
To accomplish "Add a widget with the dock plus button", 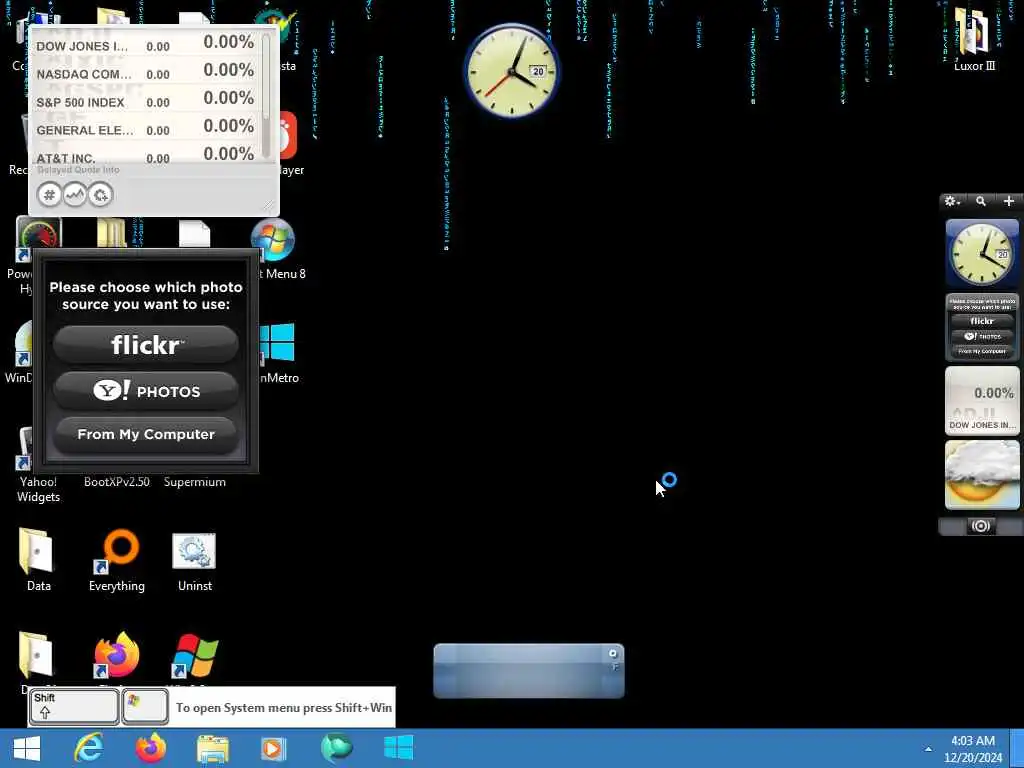I will [x=1008, y=201].
